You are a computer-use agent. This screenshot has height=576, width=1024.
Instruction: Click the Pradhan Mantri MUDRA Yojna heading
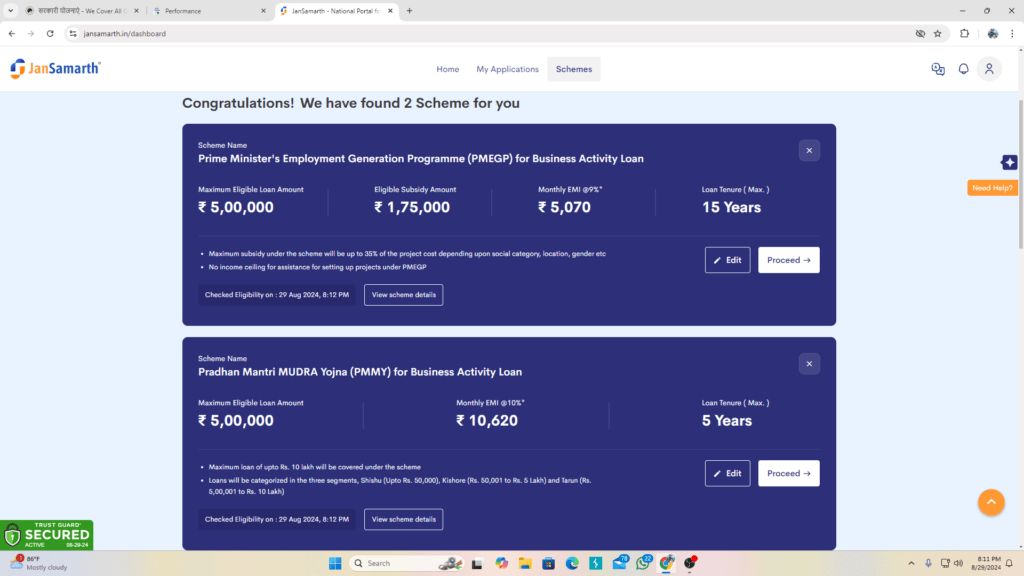360,372
